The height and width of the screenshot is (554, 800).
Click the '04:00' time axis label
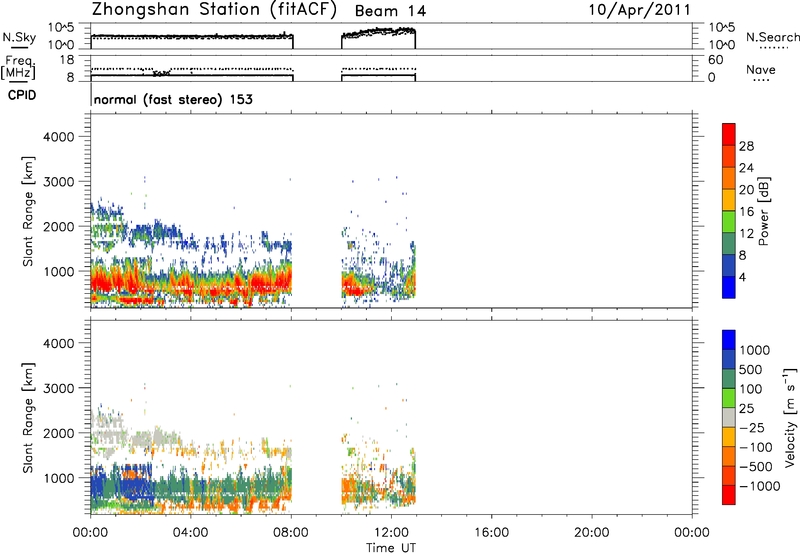point(190,533)
